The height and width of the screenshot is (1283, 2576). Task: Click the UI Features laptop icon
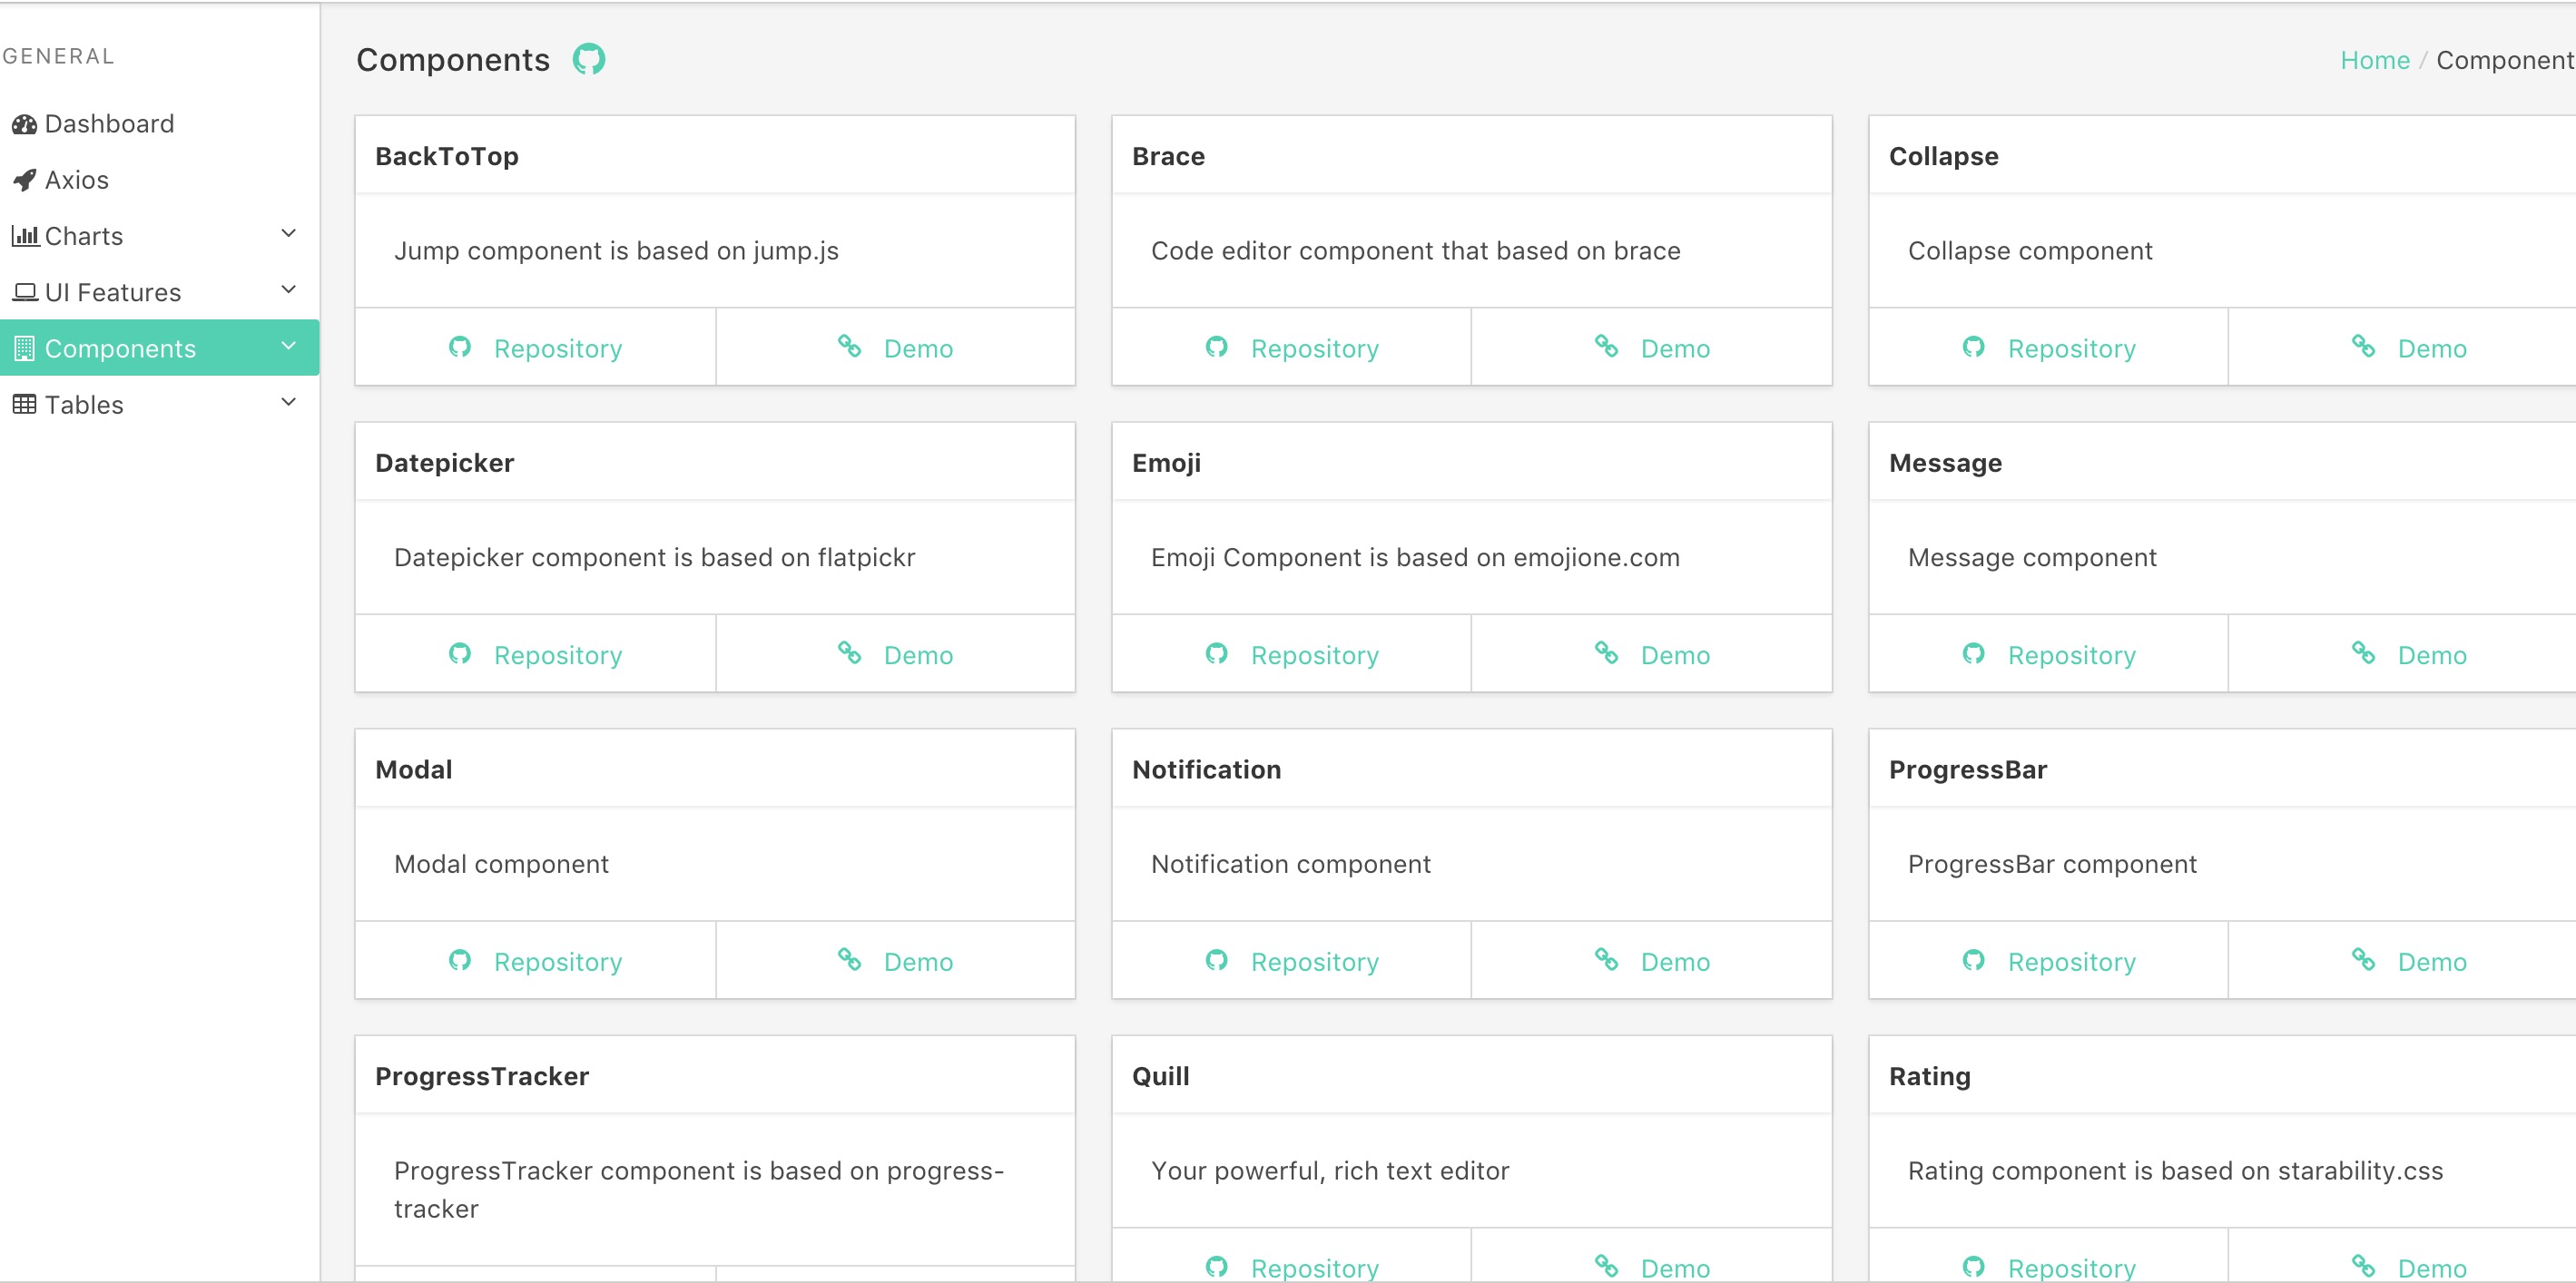pos(24,292)
